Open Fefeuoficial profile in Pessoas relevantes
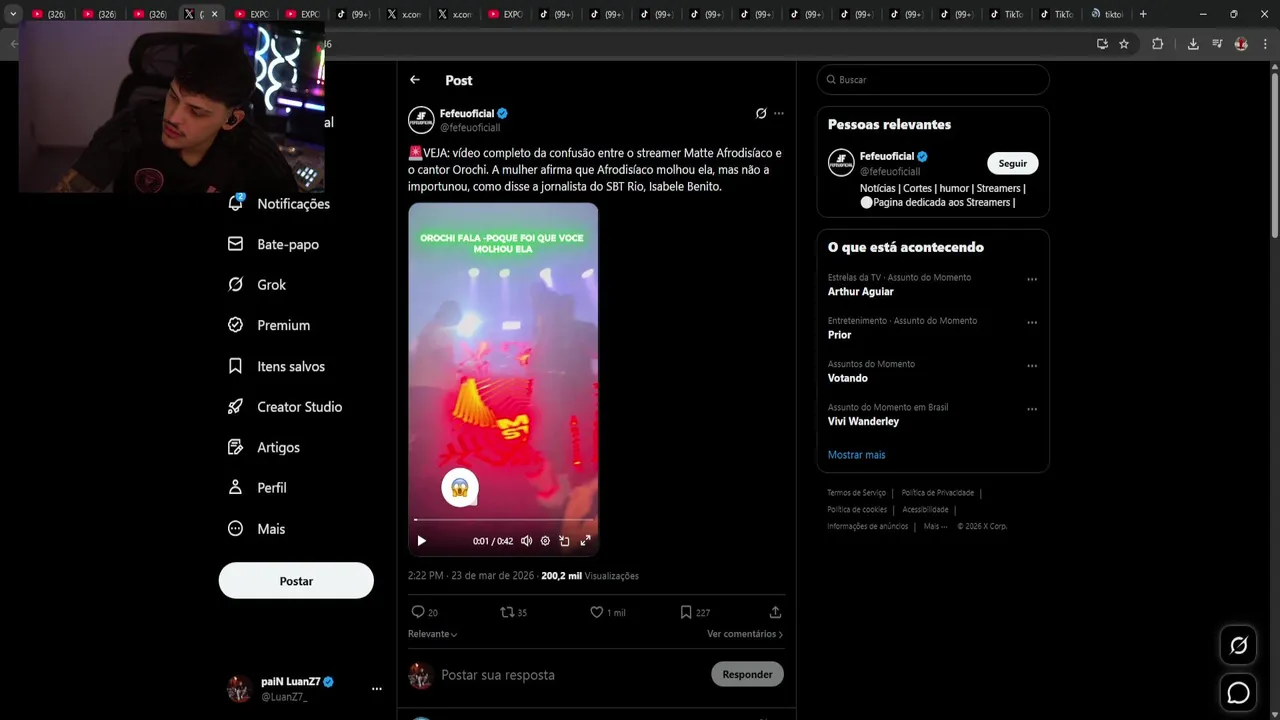 click(887, 157)
